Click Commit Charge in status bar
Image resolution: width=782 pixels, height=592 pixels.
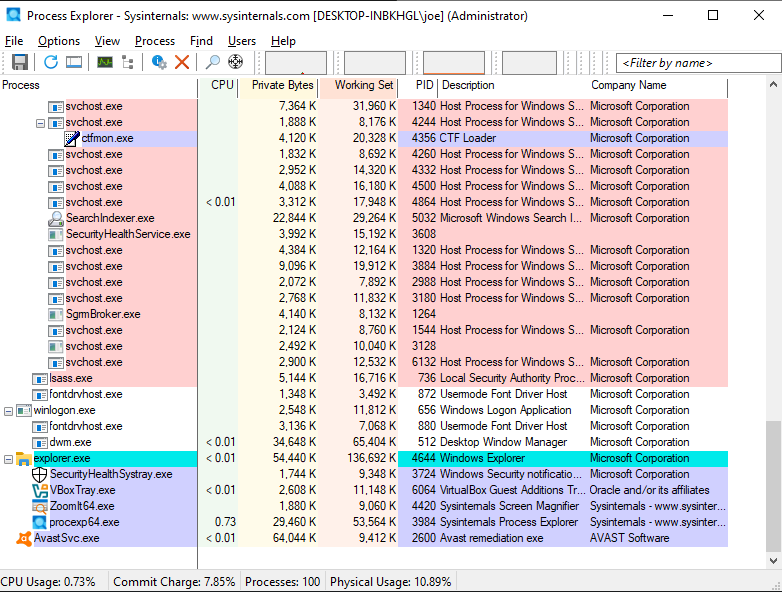pos(174,582)
